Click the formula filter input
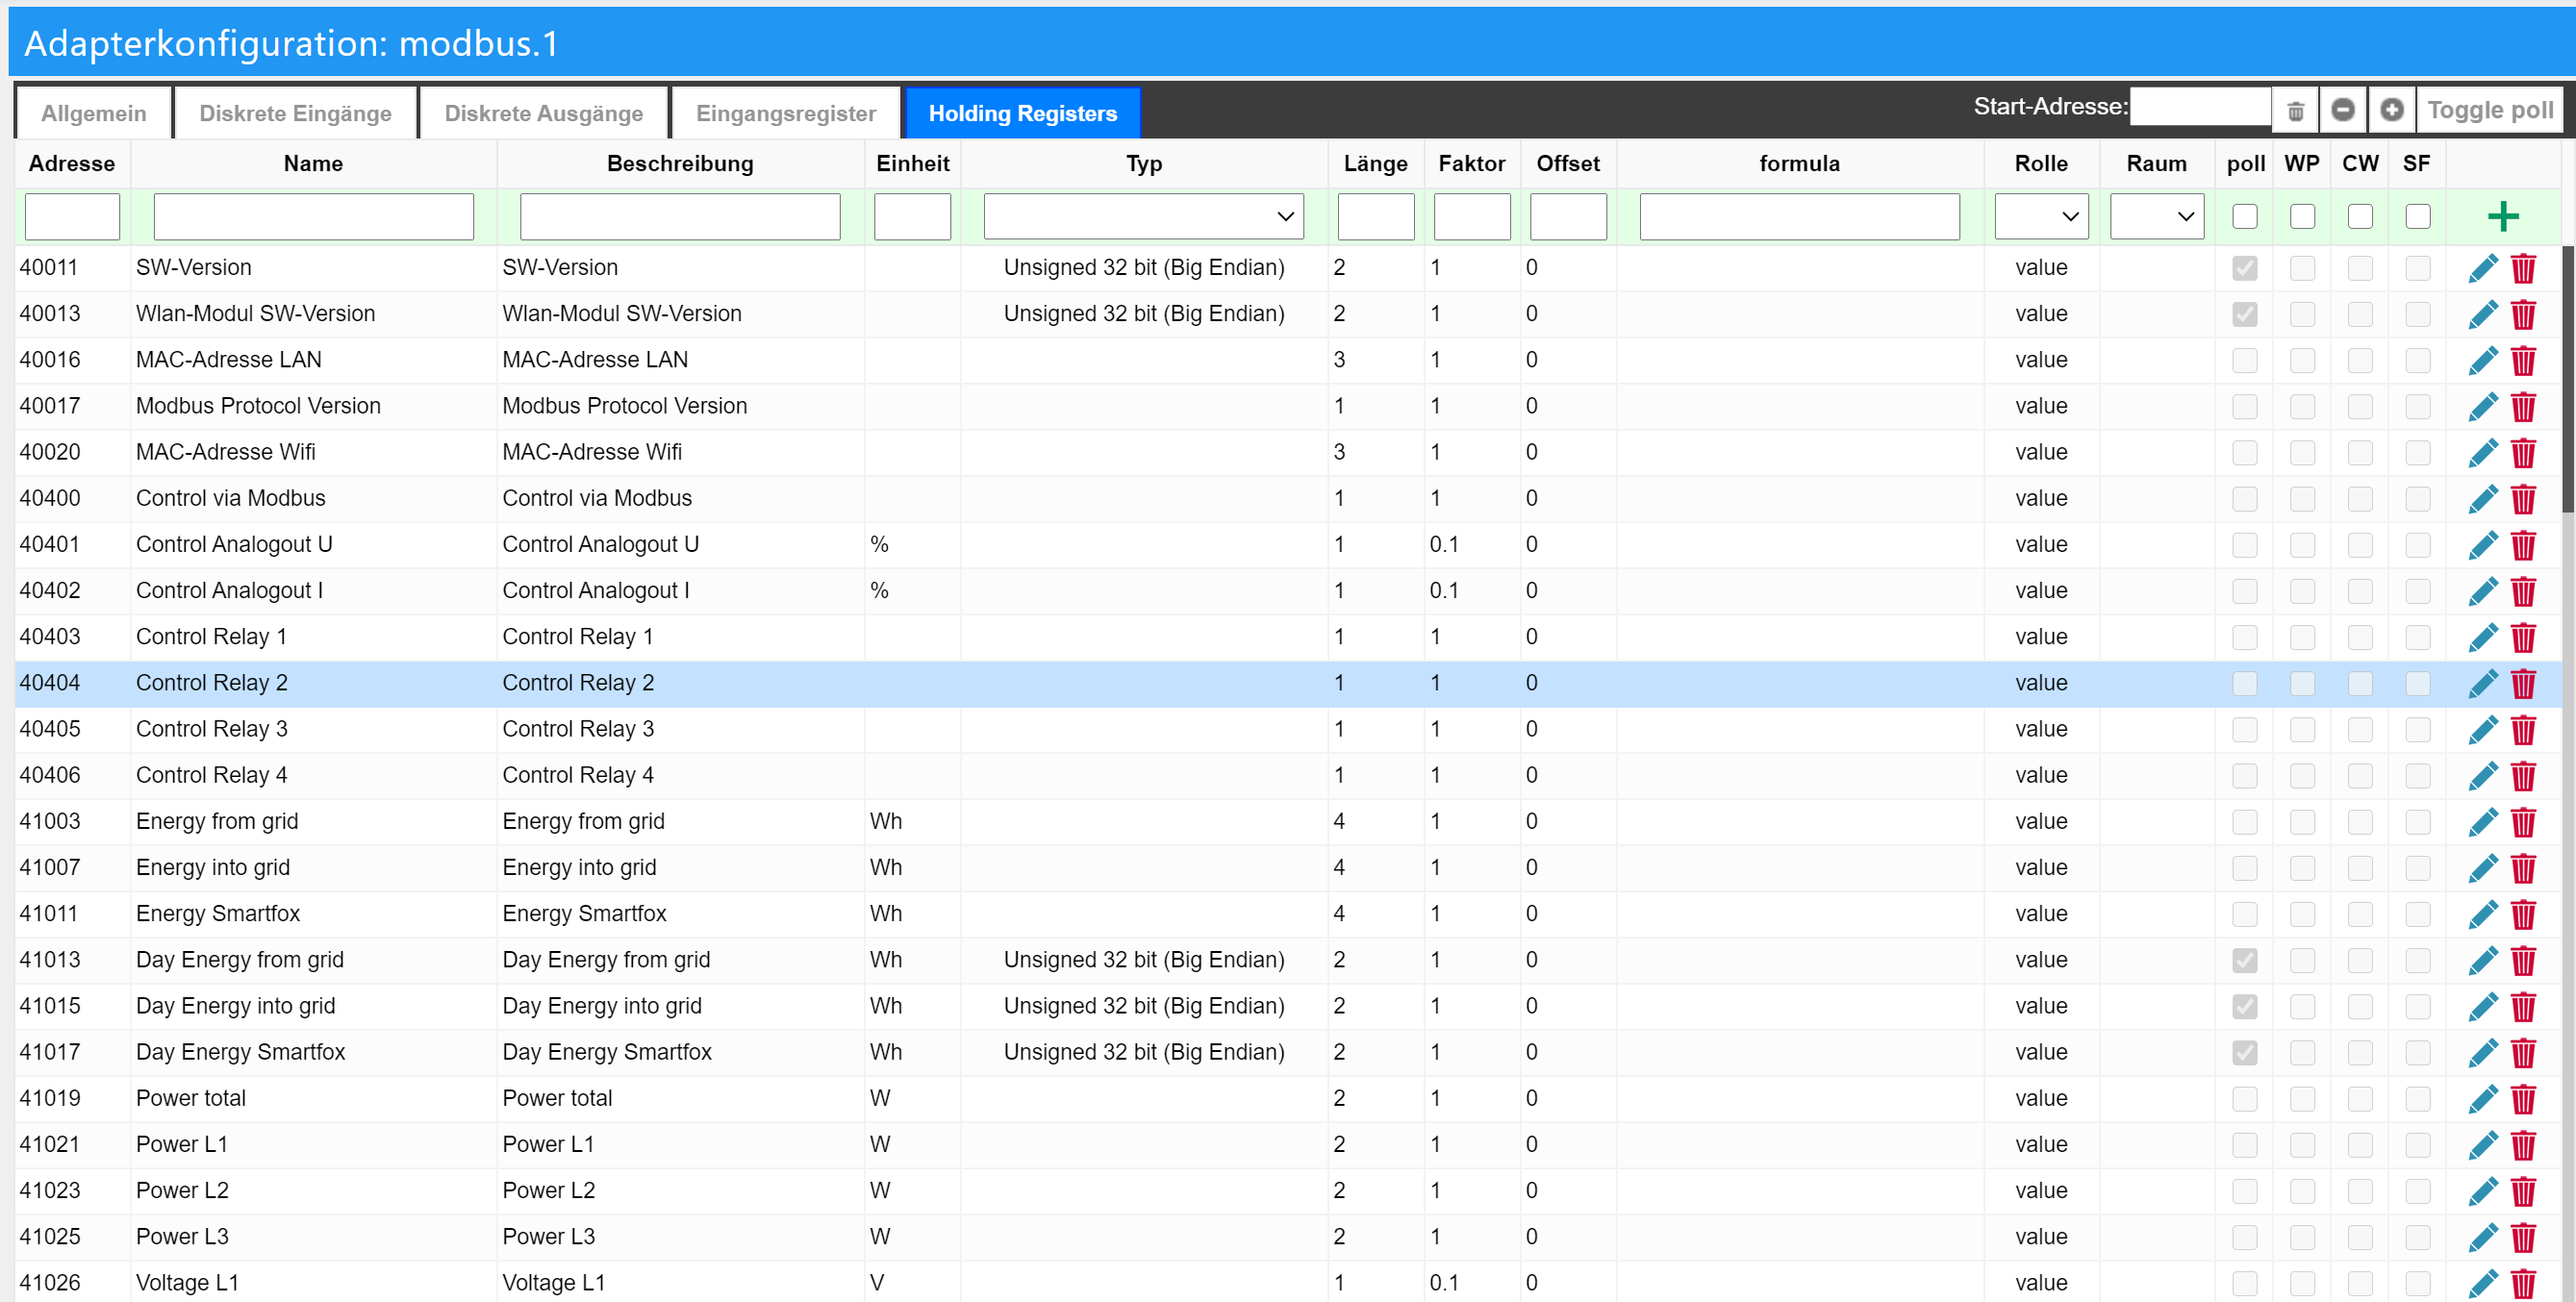2576x1302 pixels. coord(1799,216)
